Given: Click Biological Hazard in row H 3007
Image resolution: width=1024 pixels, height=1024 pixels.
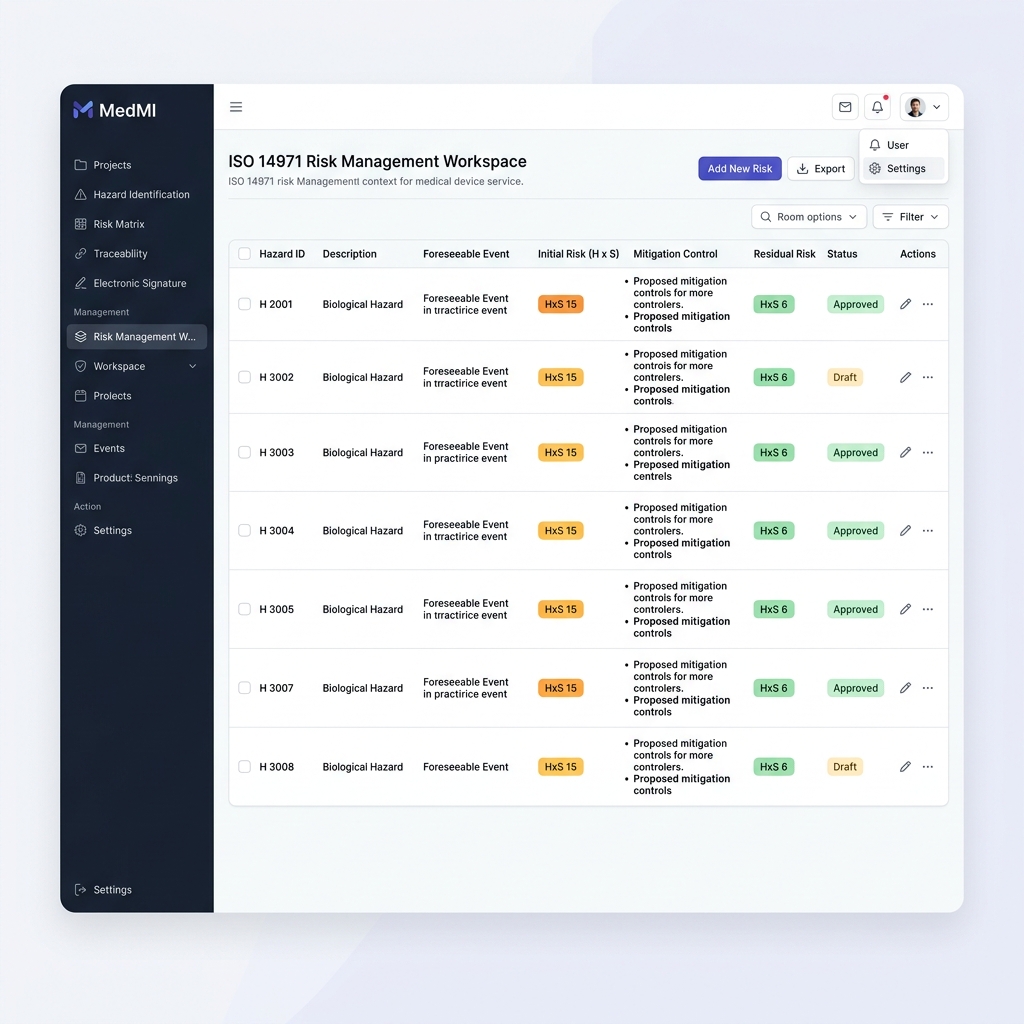Looking at the screenshot, I should point(362,688).
